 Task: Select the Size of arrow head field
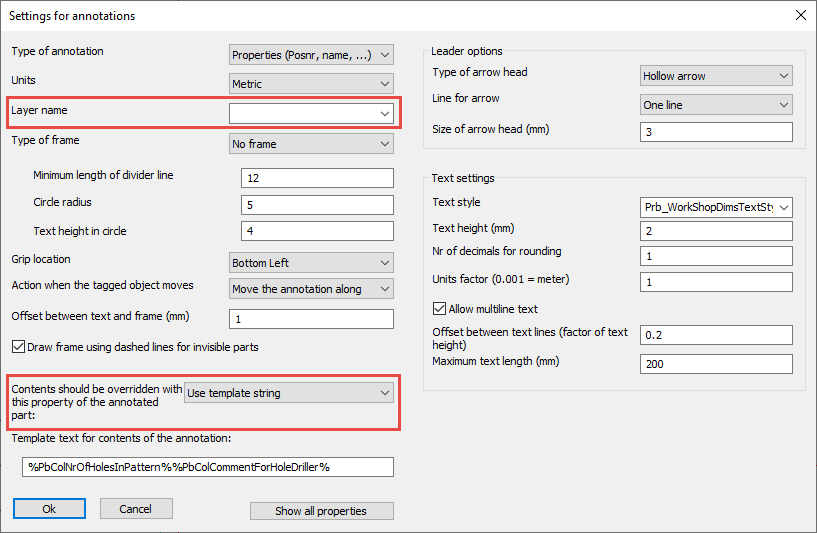point(715,132)
